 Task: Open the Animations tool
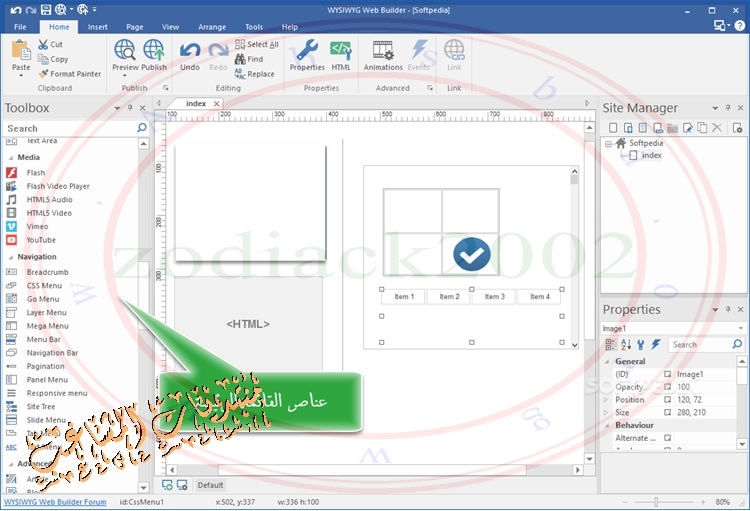tap(383, 50)
